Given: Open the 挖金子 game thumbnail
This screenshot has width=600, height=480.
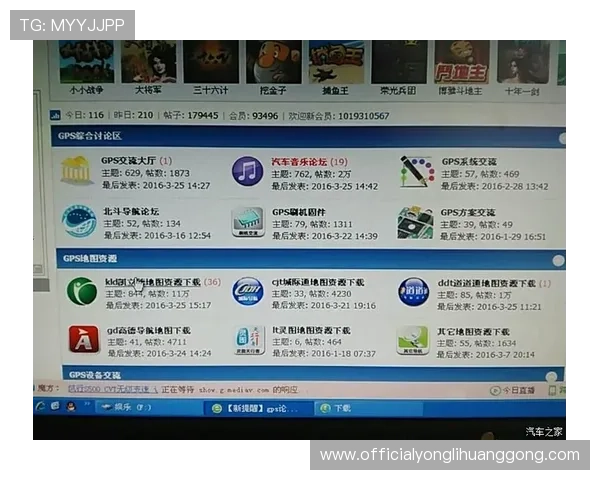Looking at the screenshot, I should pos(273,62).
